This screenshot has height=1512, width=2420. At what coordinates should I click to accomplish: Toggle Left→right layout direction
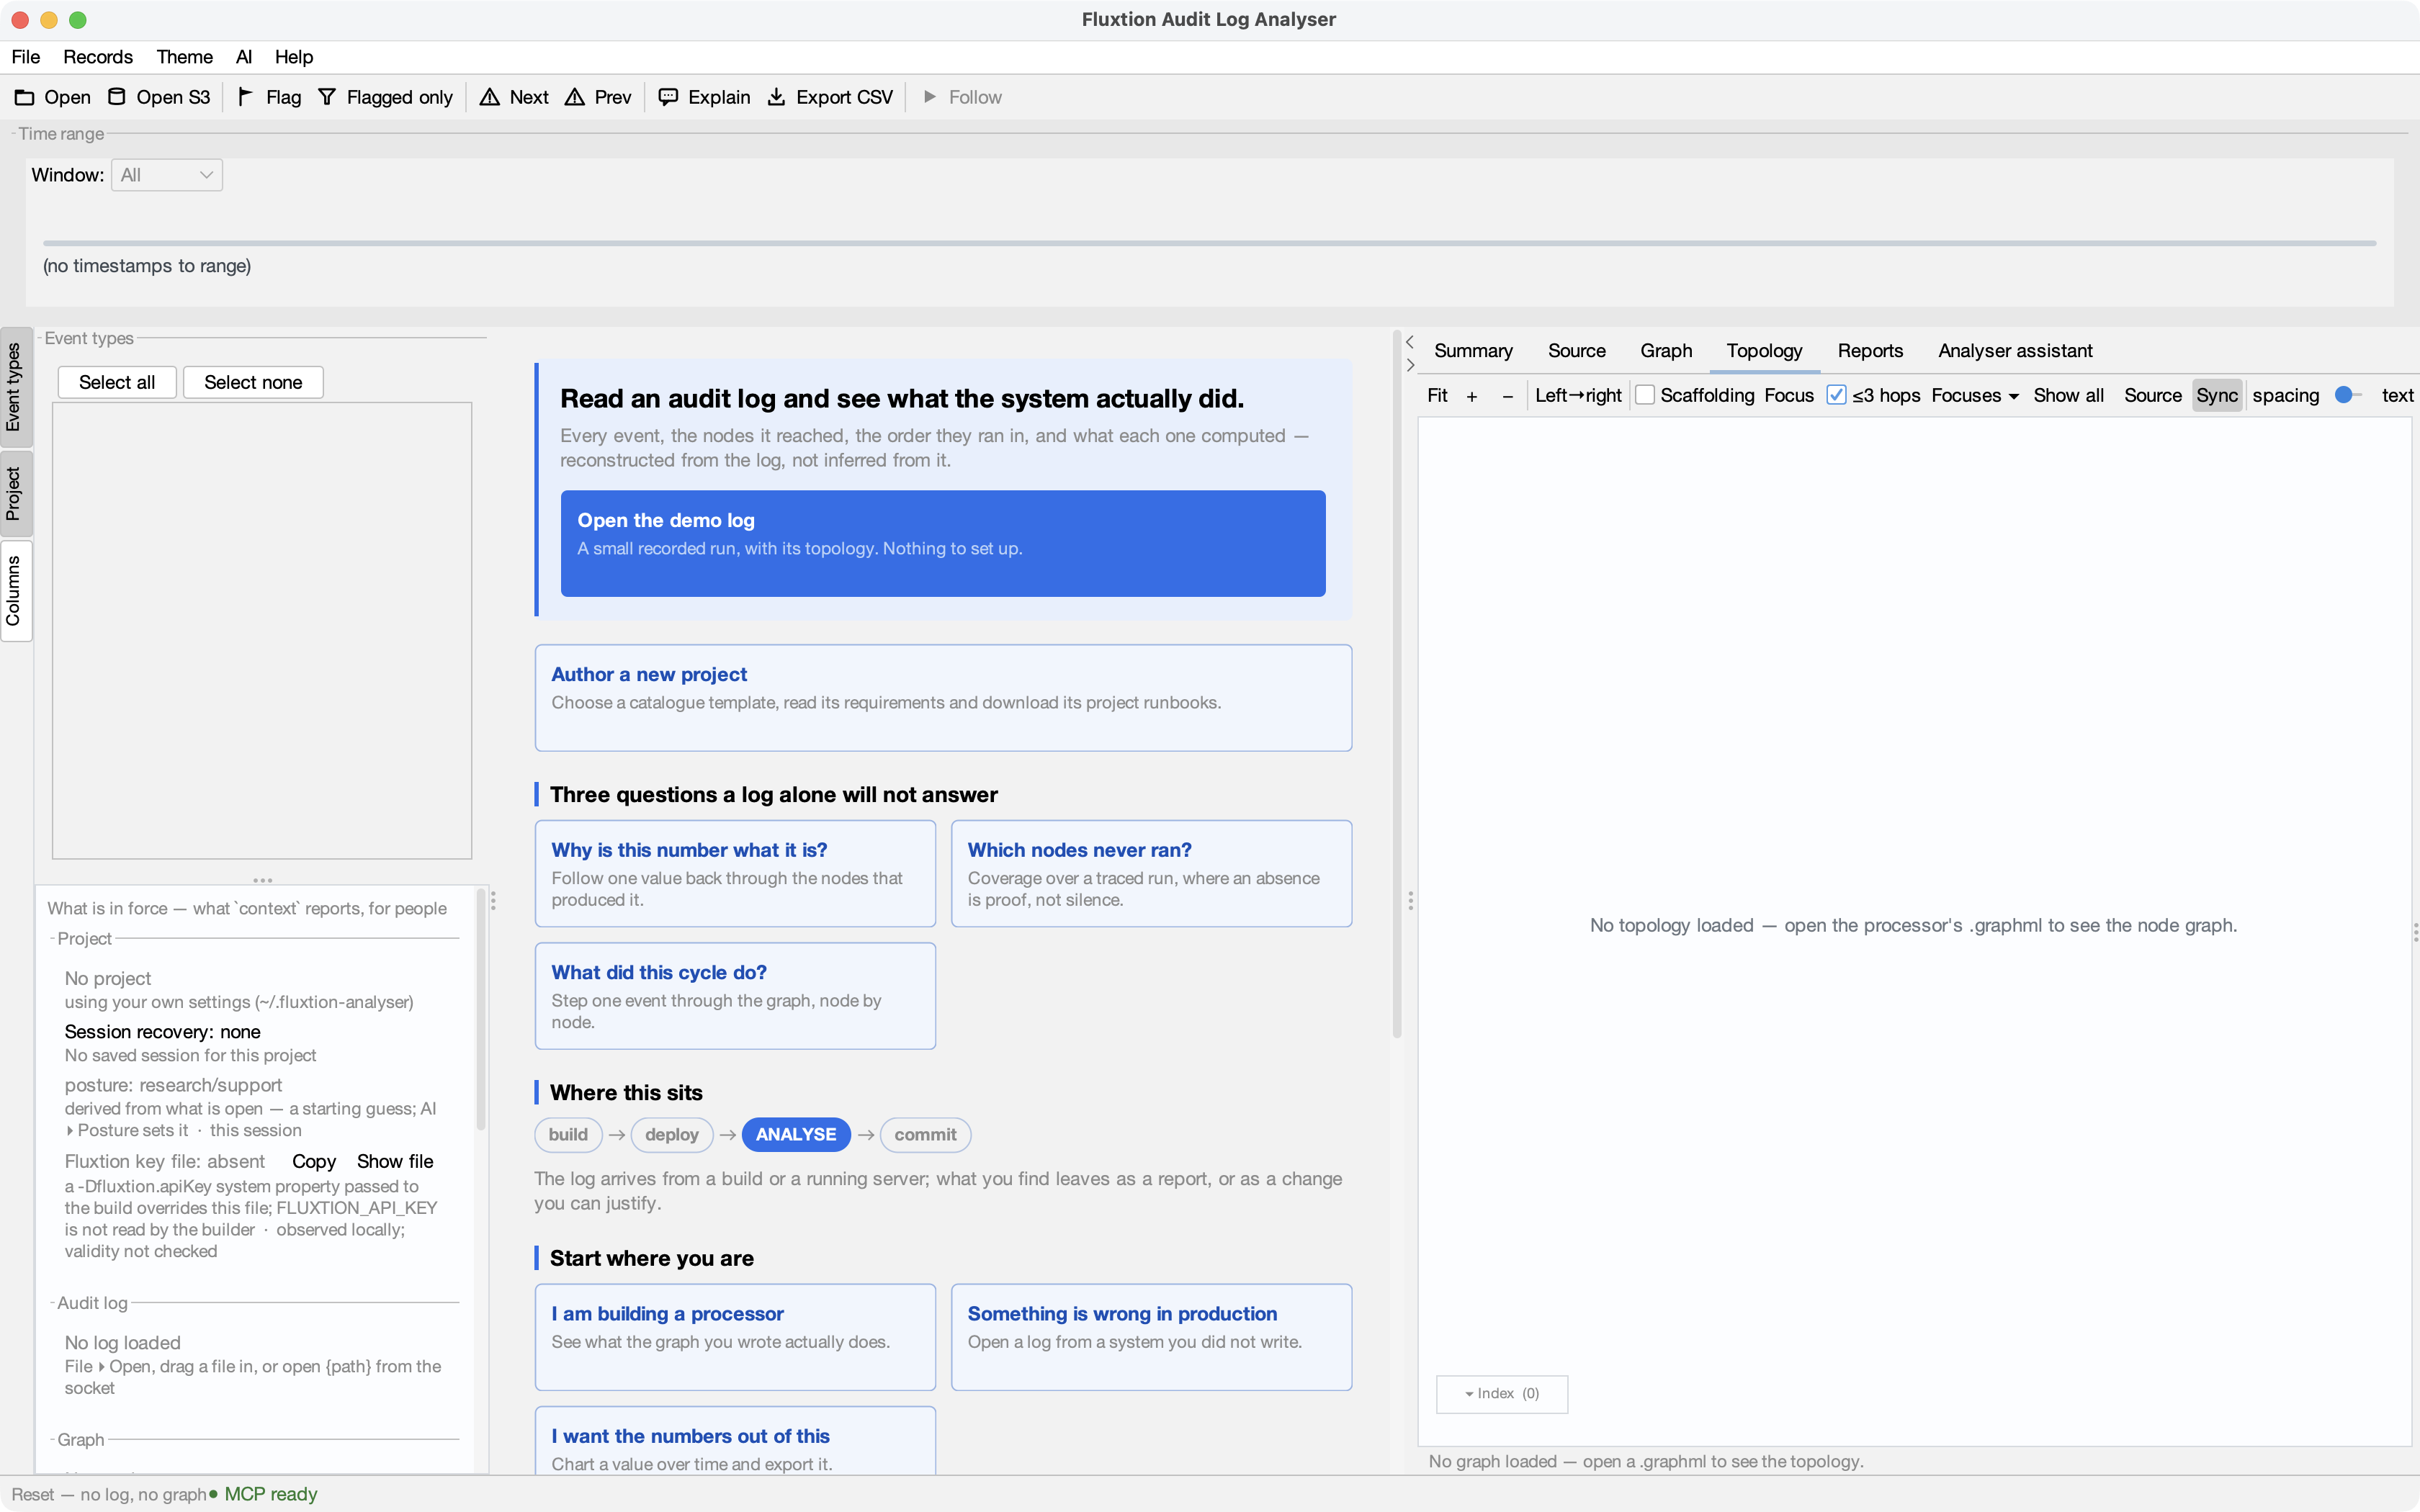pyautogui.click(x=1578, y=396)
